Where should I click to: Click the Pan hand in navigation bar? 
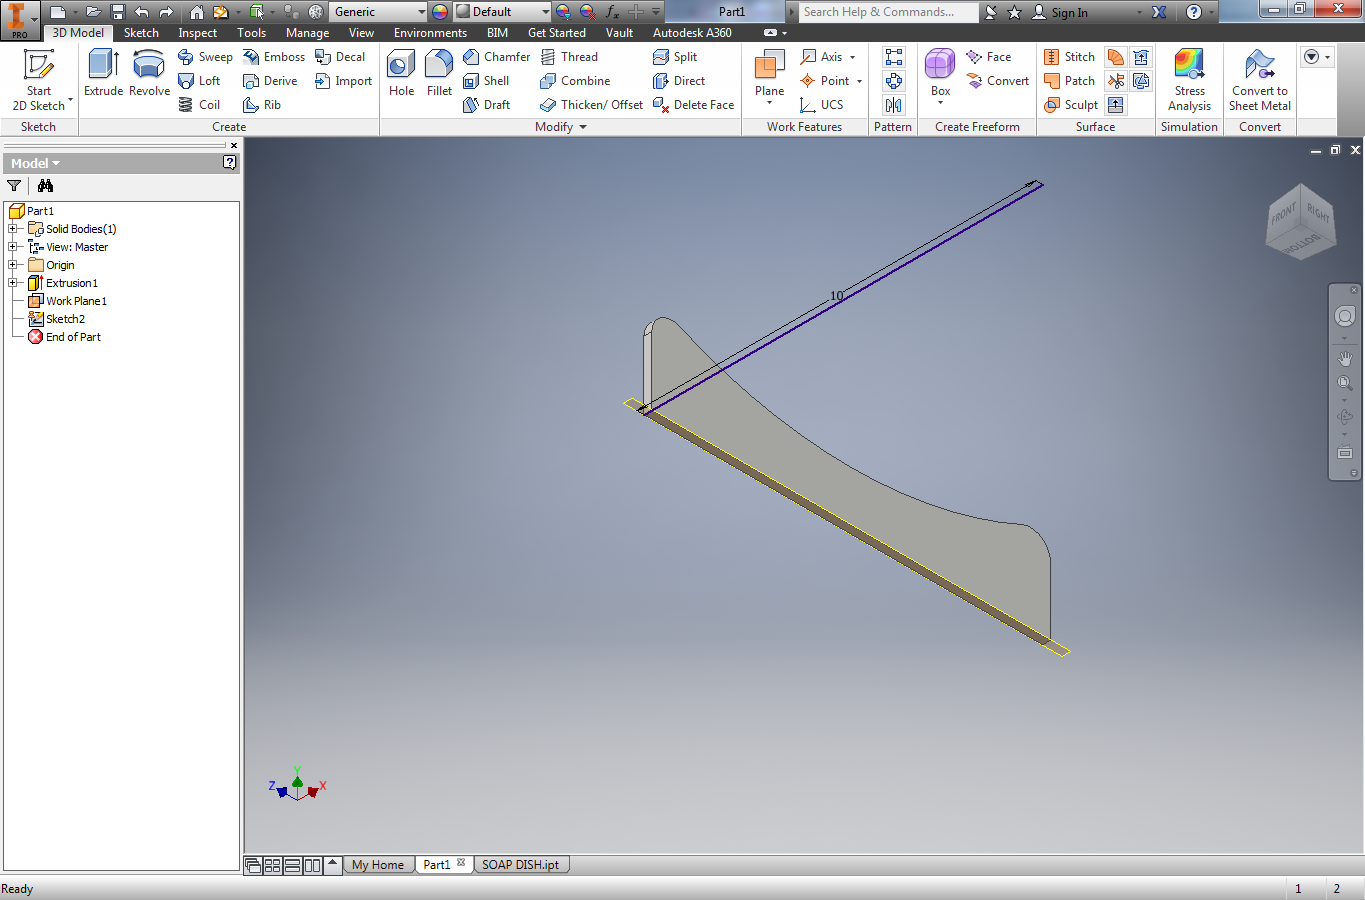tap(1345, 358)
